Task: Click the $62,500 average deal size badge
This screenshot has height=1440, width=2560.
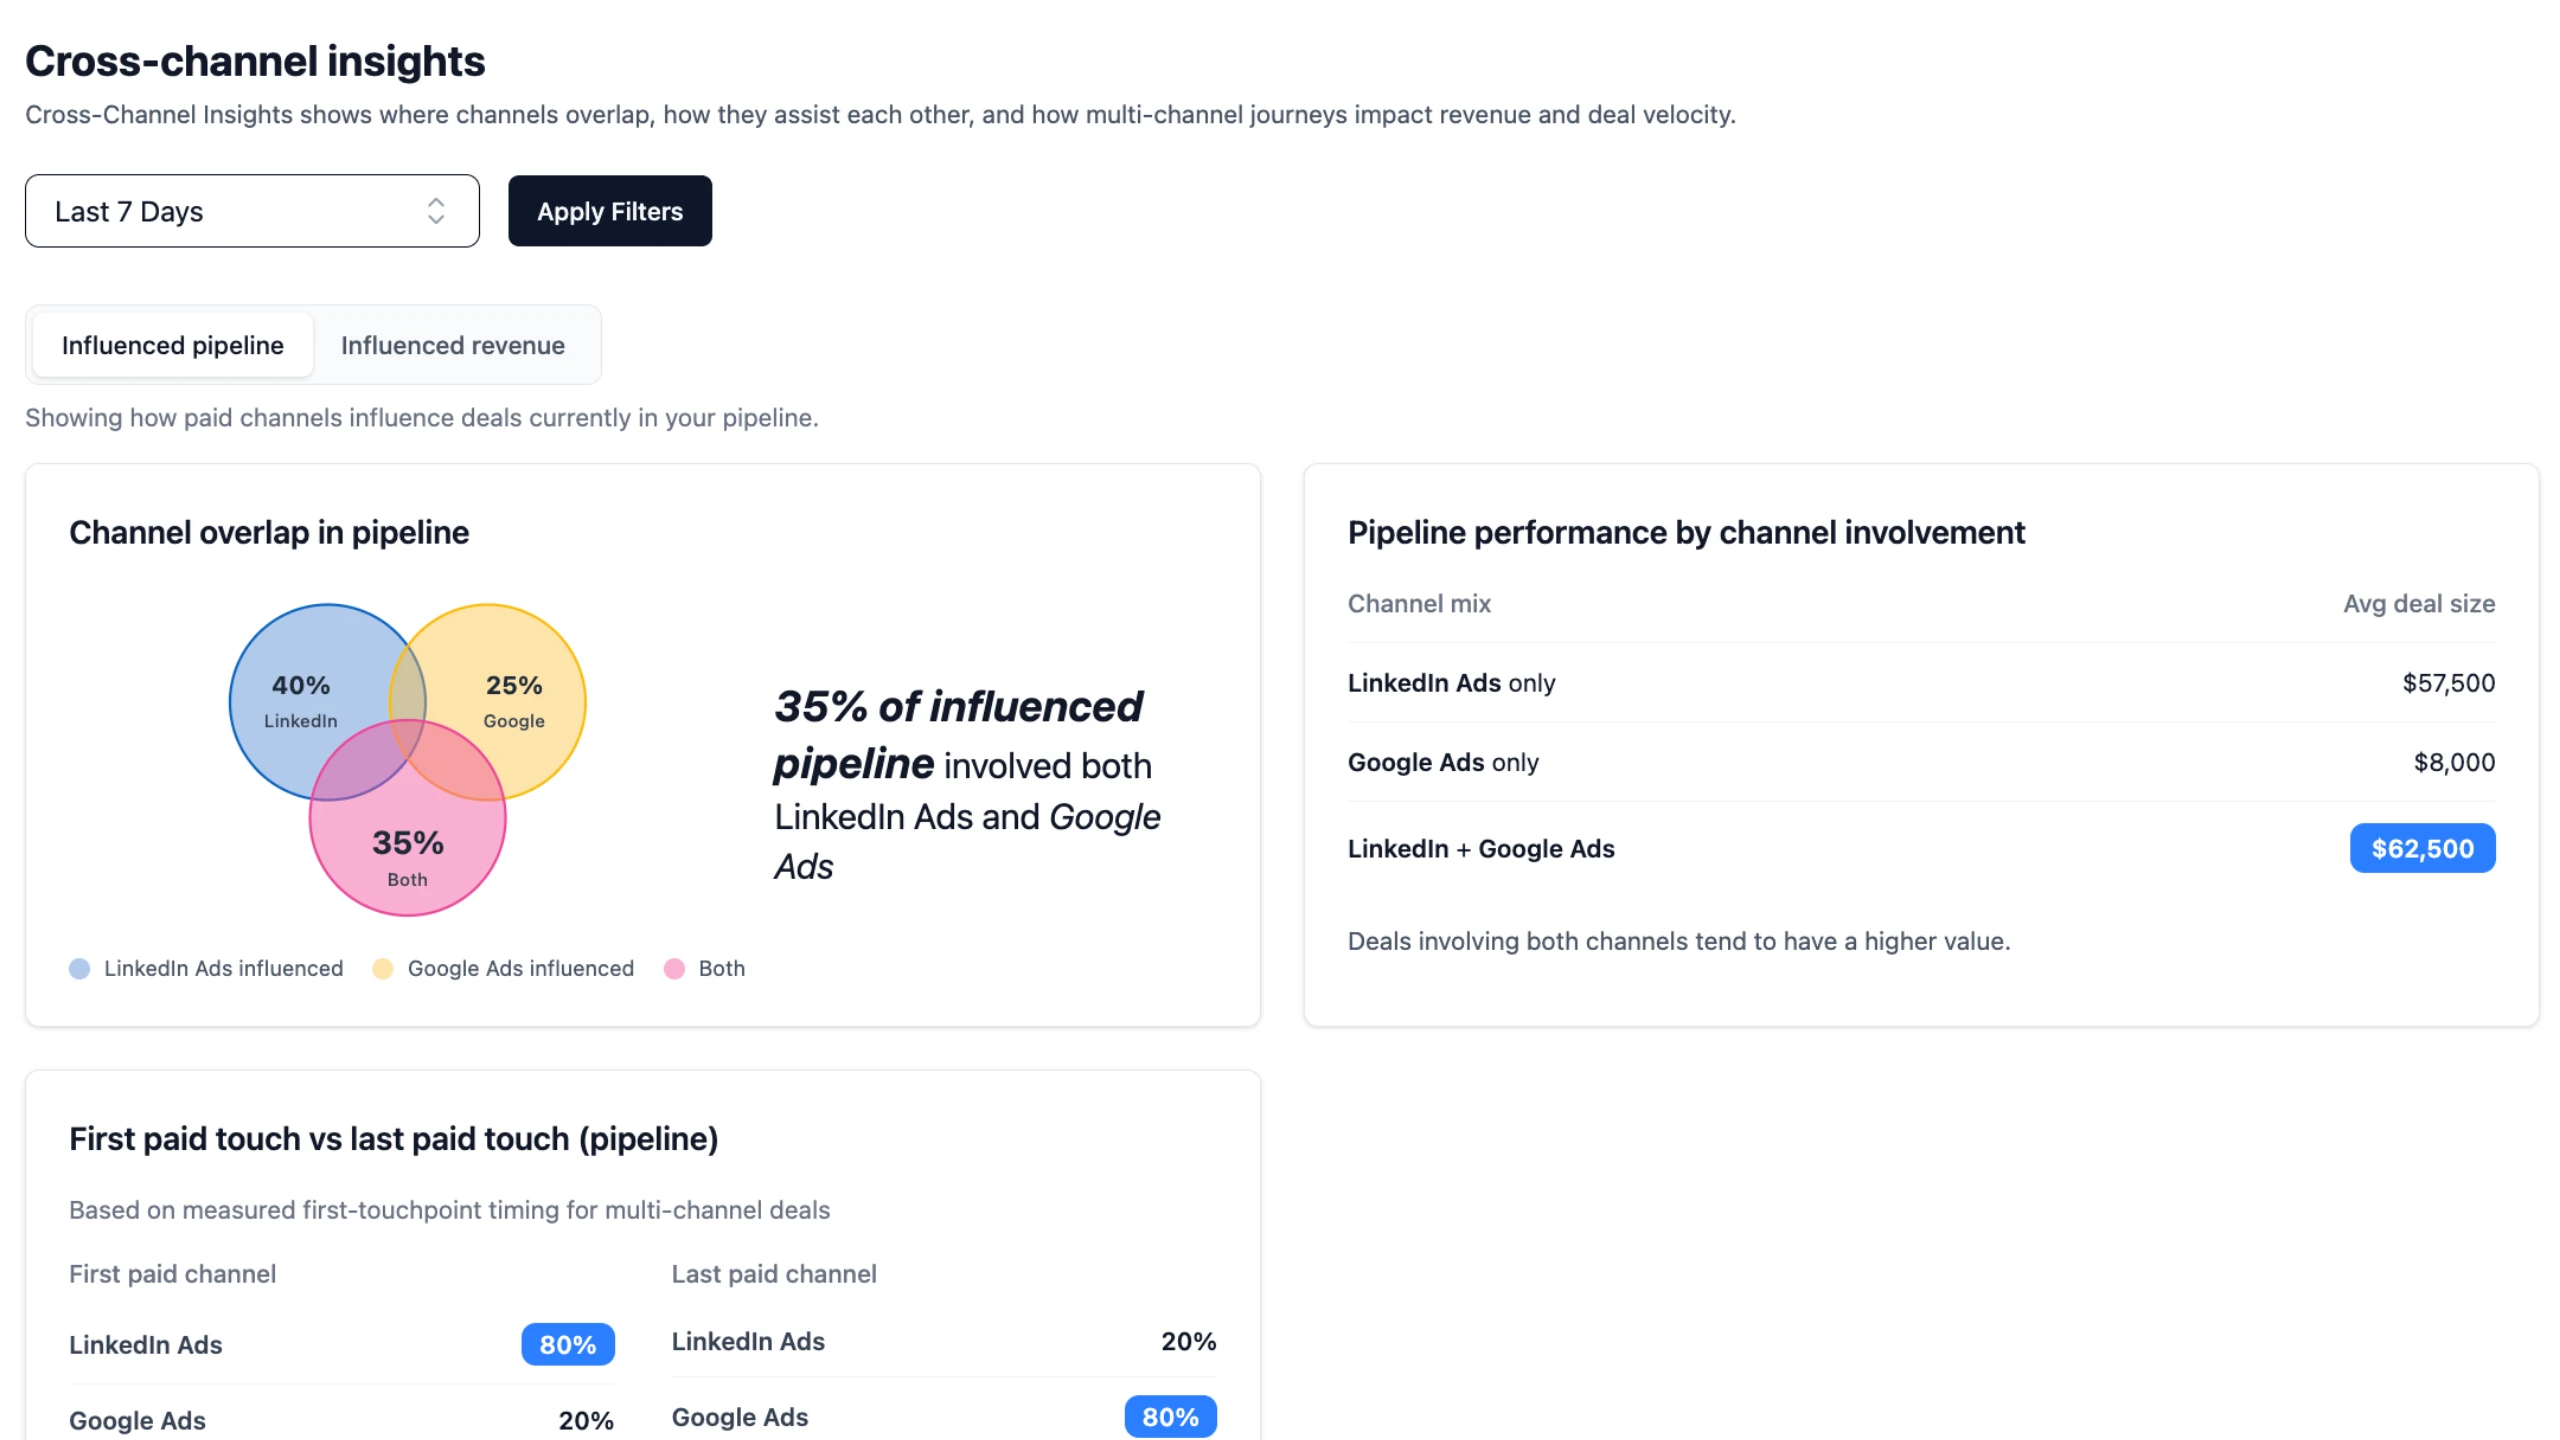Action: click(2423, 847)
